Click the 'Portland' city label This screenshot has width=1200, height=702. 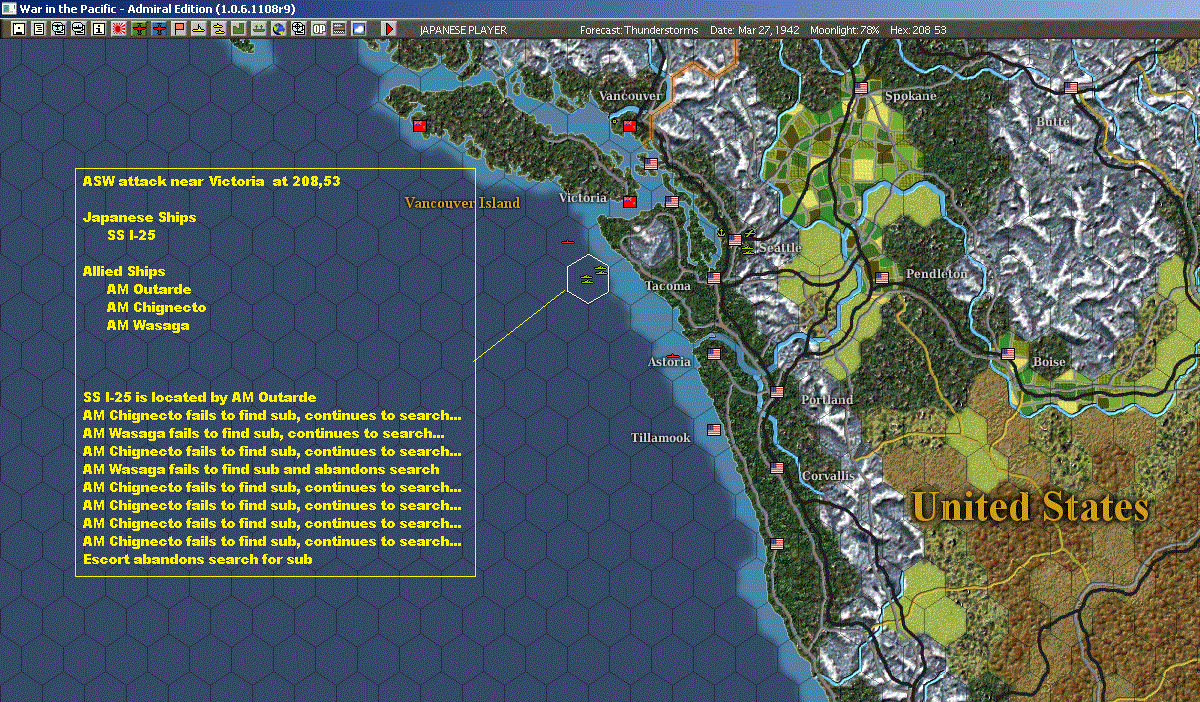pyautogui.click(x=827, y=400)
